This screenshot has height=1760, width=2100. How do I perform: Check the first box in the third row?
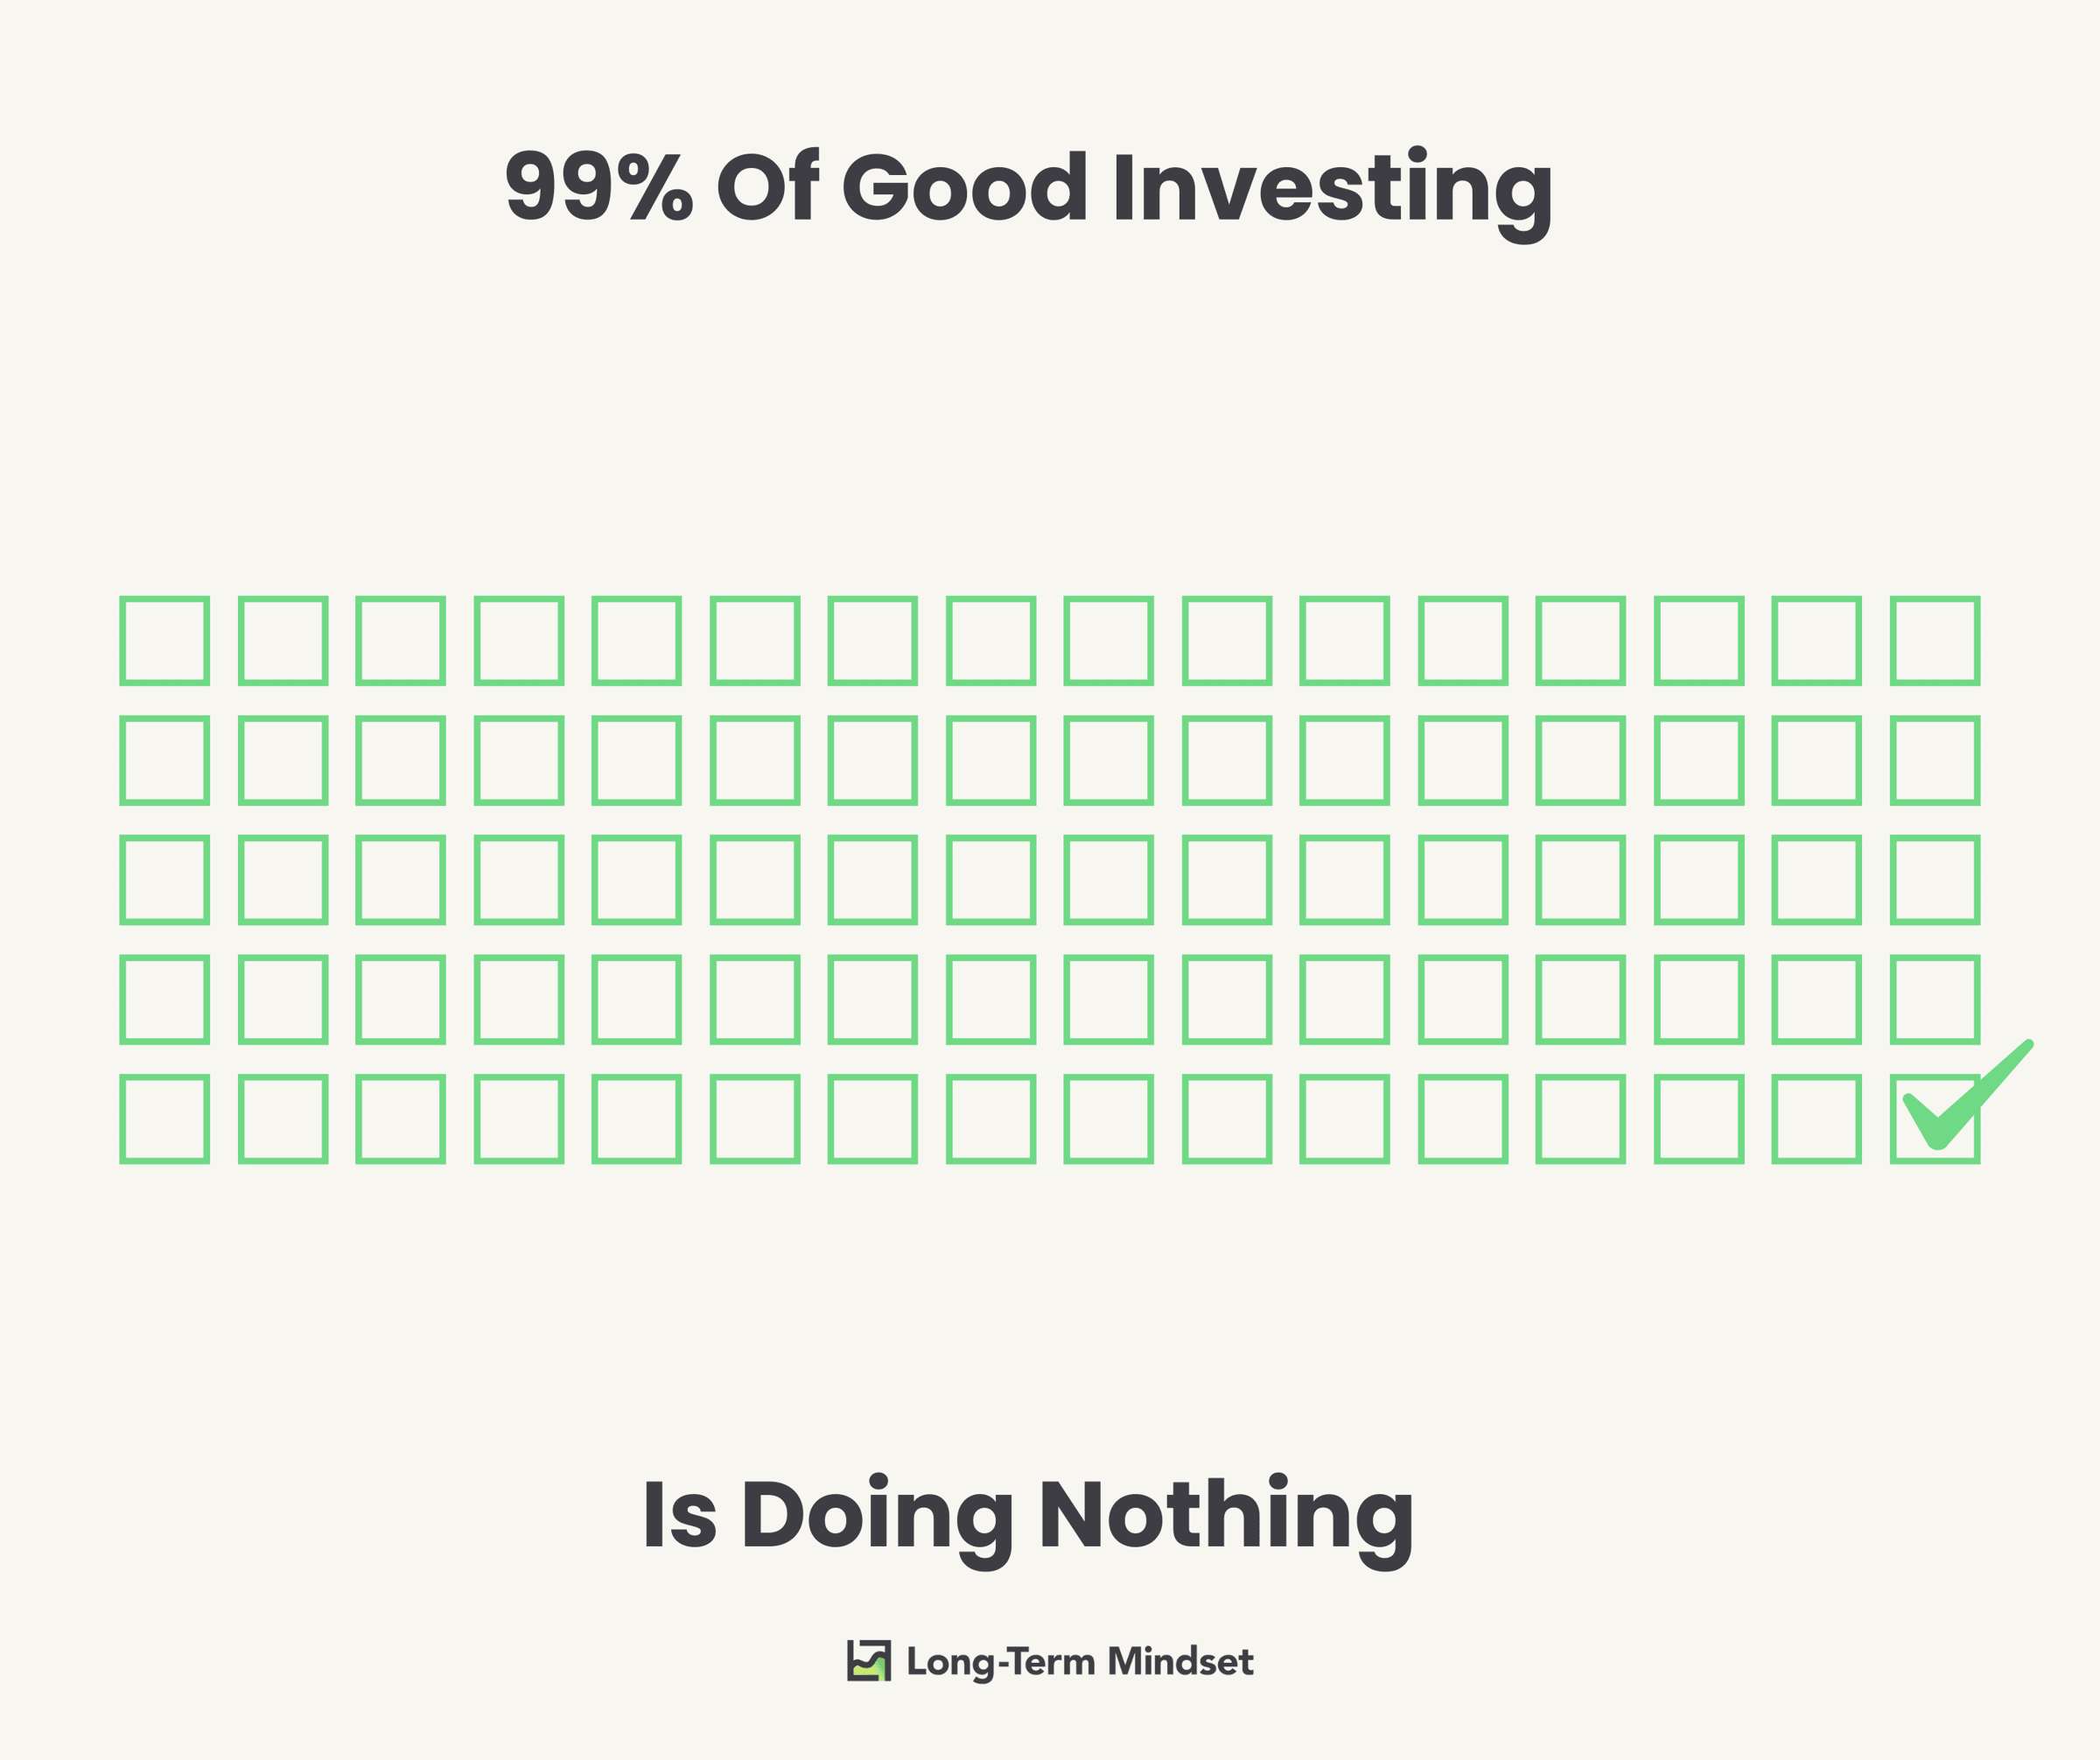165,880
